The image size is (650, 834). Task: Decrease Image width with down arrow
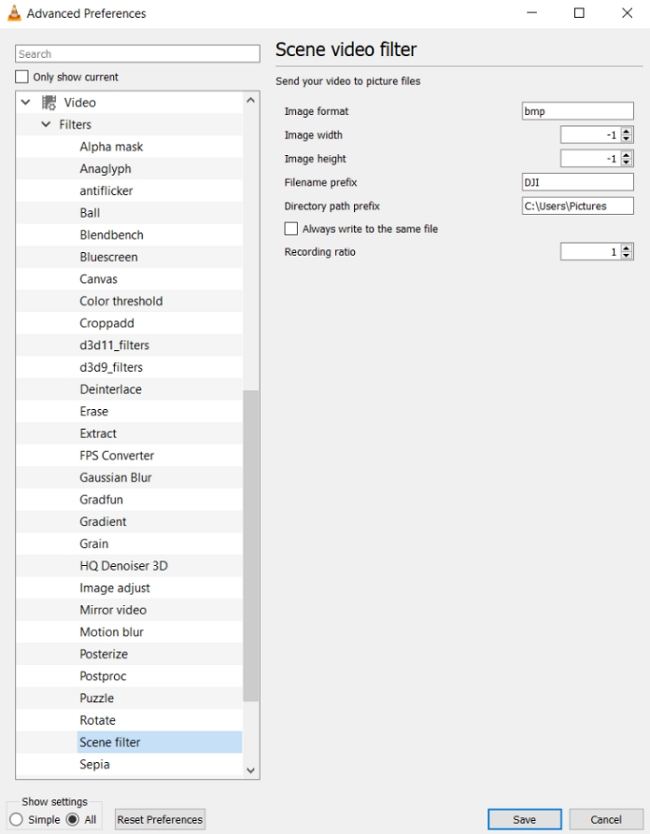click(x=627, y=139)
